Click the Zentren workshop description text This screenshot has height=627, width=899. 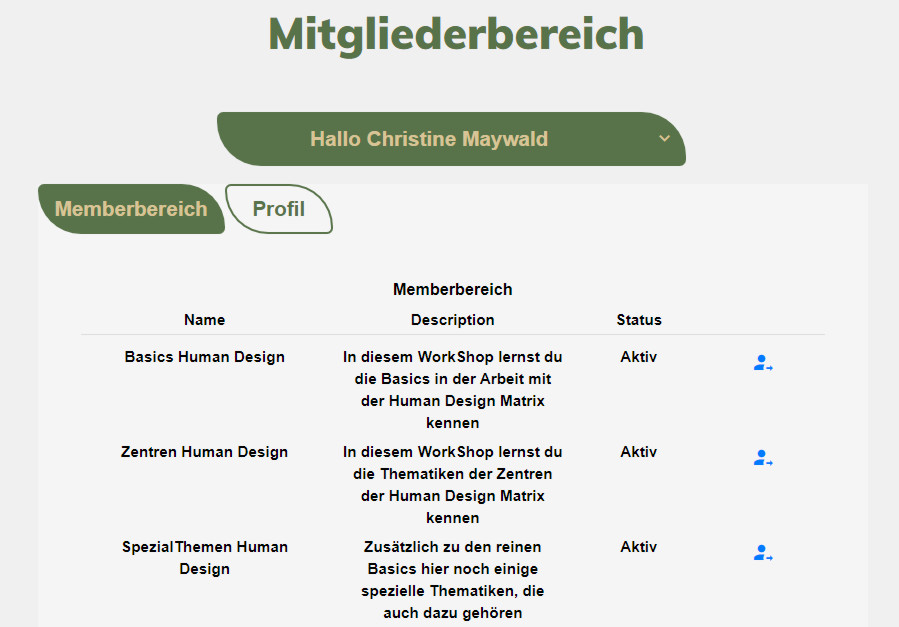click(452, 485)
